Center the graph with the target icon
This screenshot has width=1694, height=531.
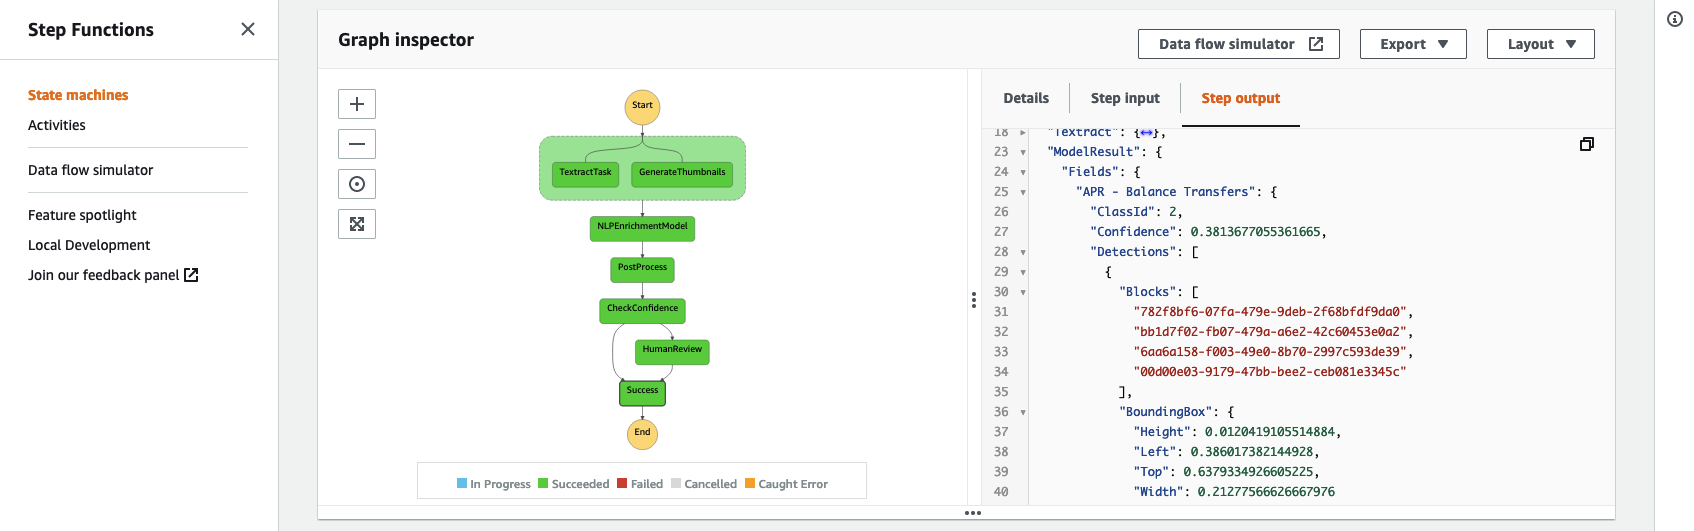357,184
